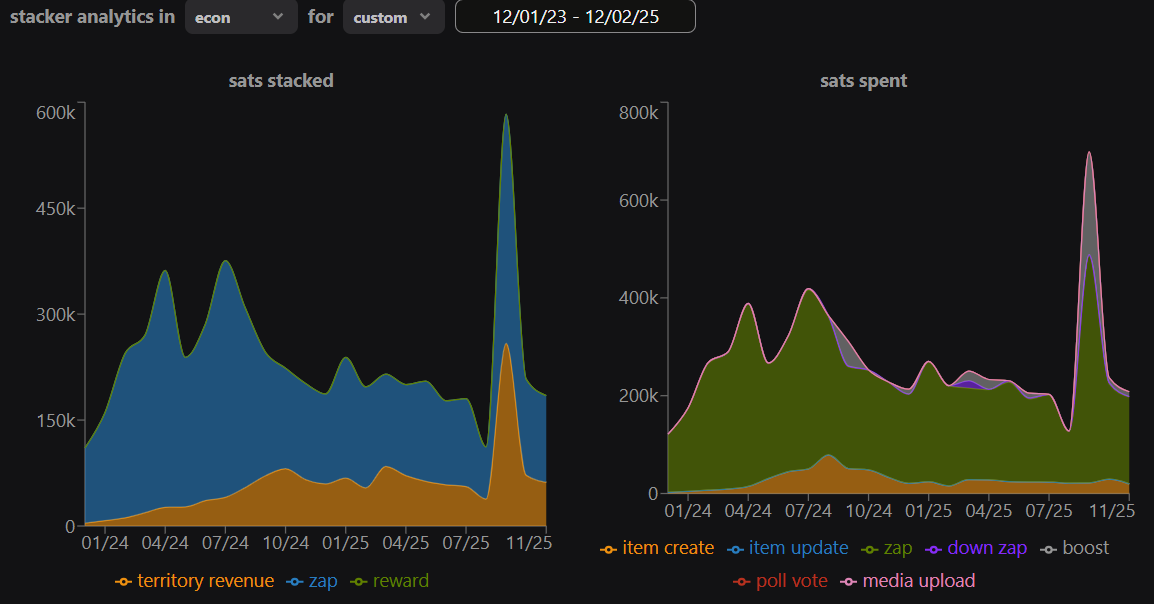Hide the territory revenue series via its label
1154x604 pixels.
(x=205, y=581)
